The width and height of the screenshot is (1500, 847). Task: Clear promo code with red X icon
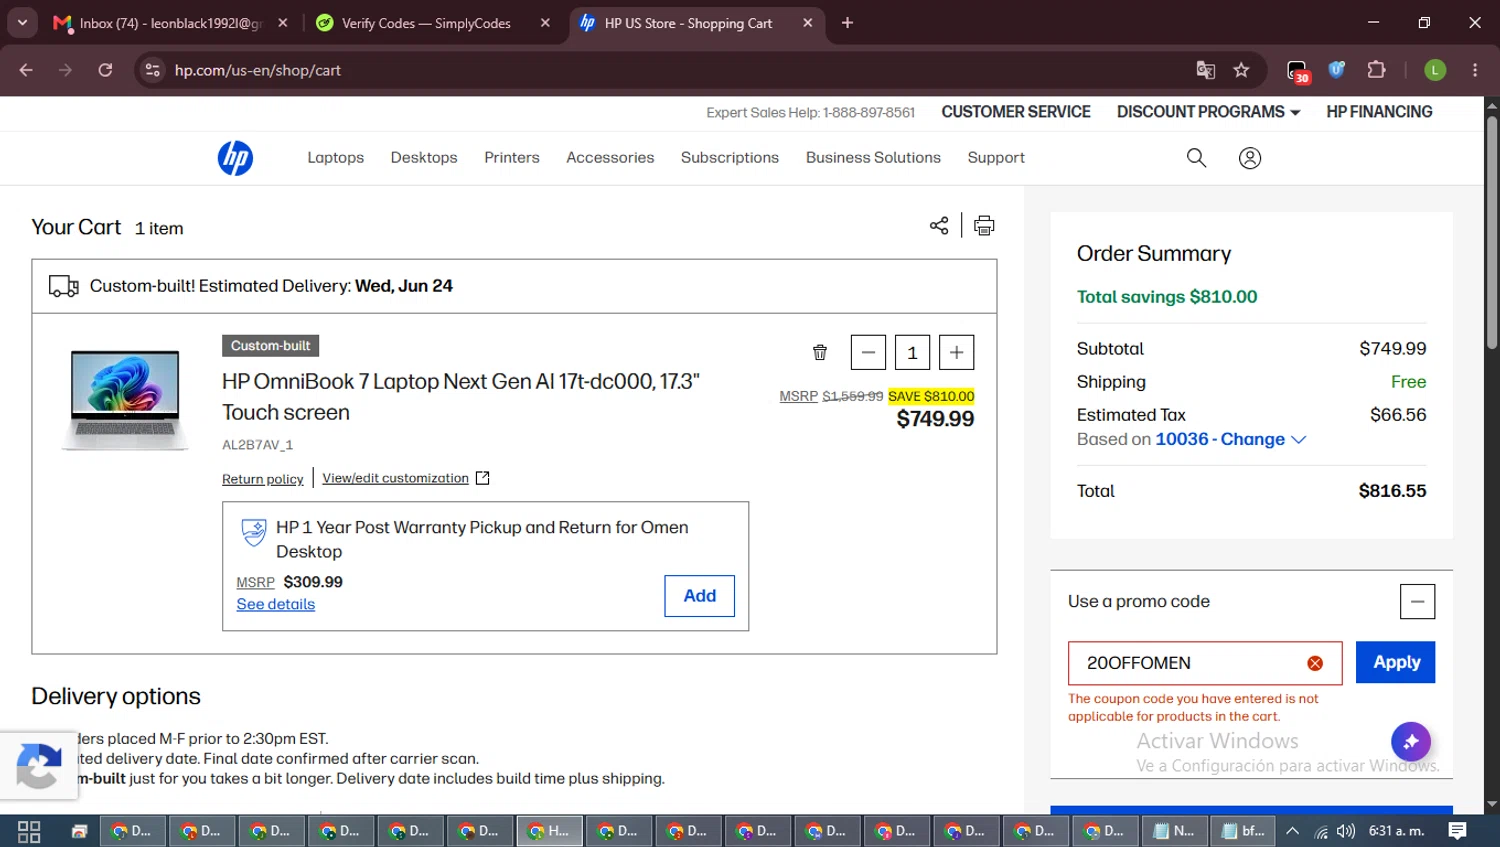[x=1315, y=663]
